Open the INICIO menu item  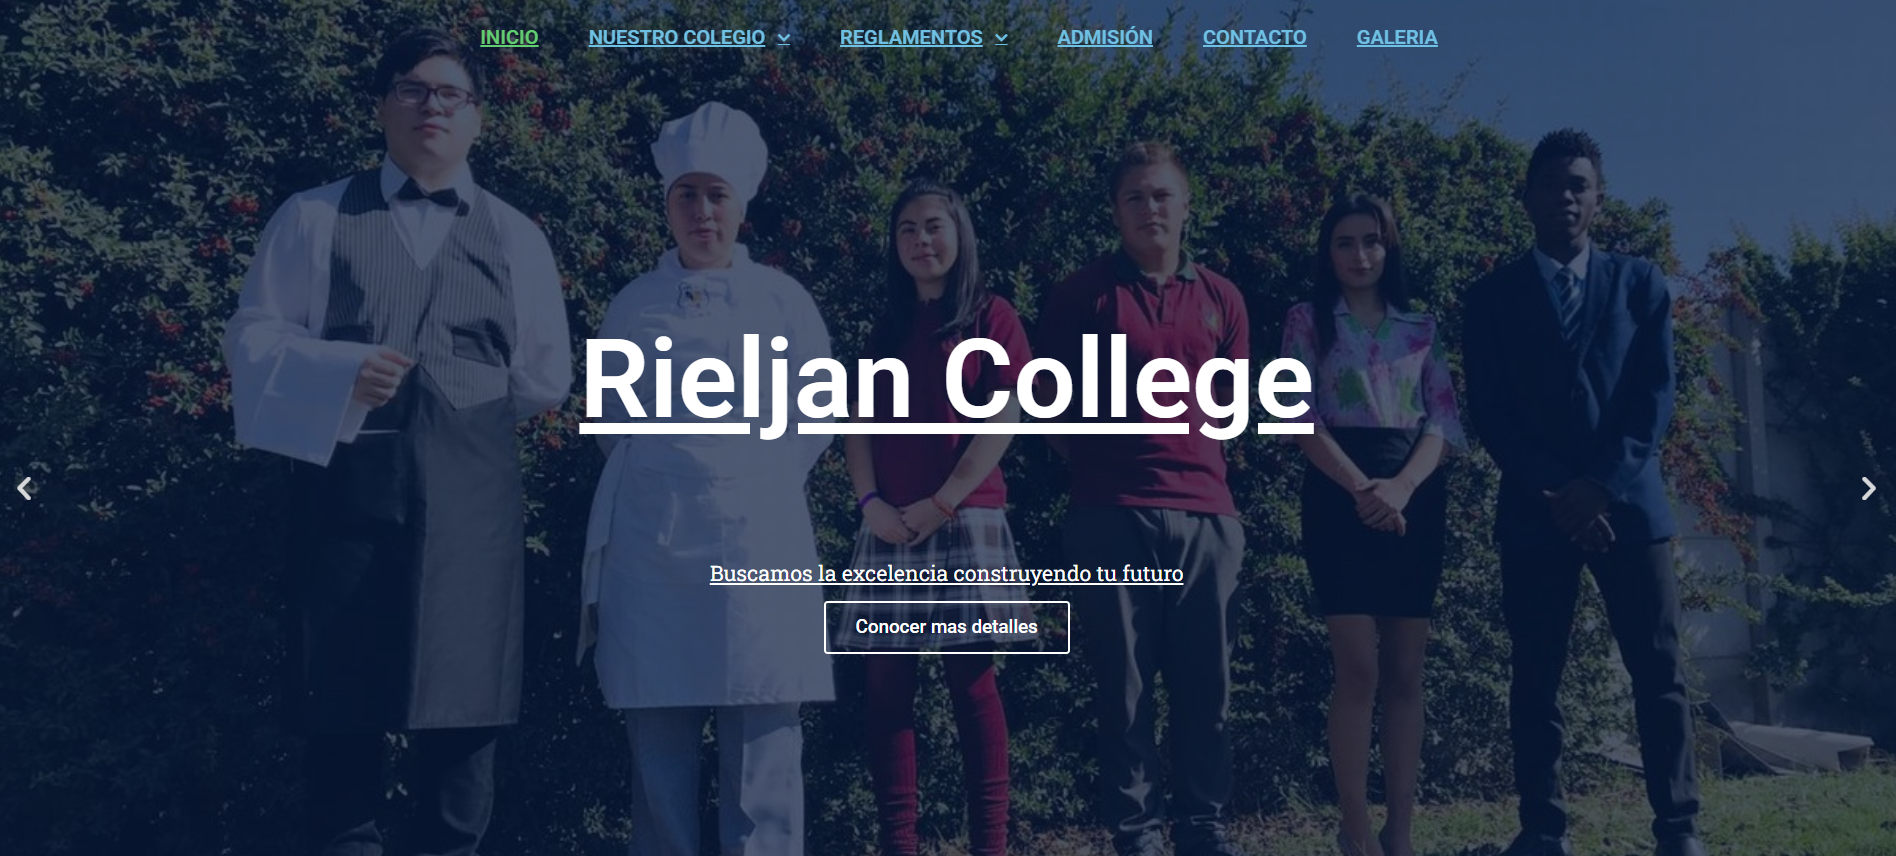click(x=509, y=37)
